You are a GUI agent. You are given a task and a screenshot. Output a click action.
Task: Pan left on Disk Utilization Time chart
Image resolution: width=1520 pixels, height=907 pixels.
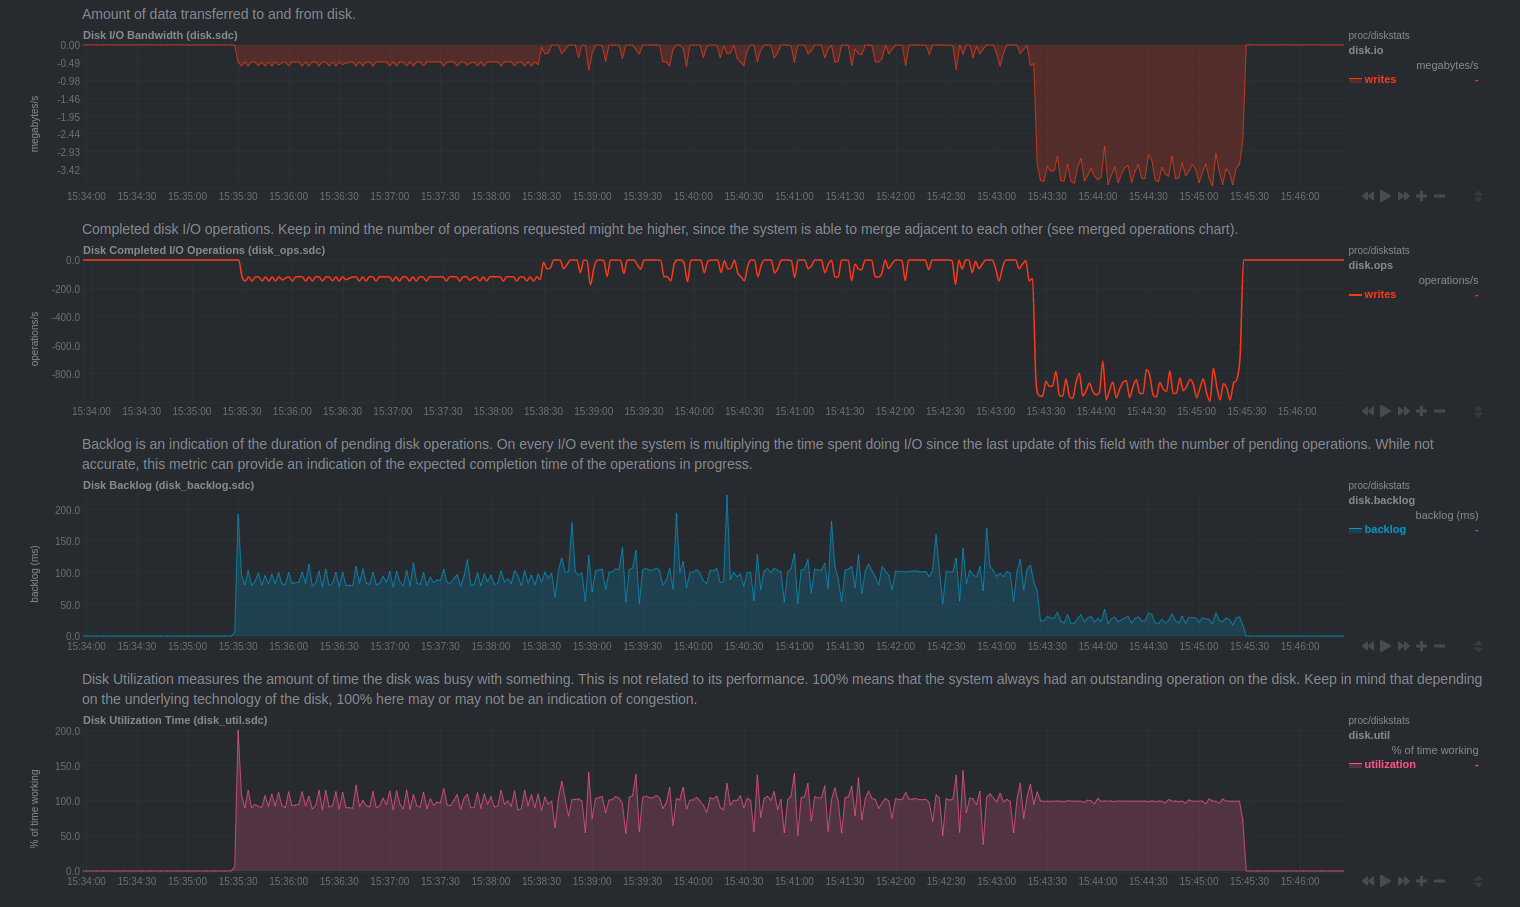[1368, 881]
